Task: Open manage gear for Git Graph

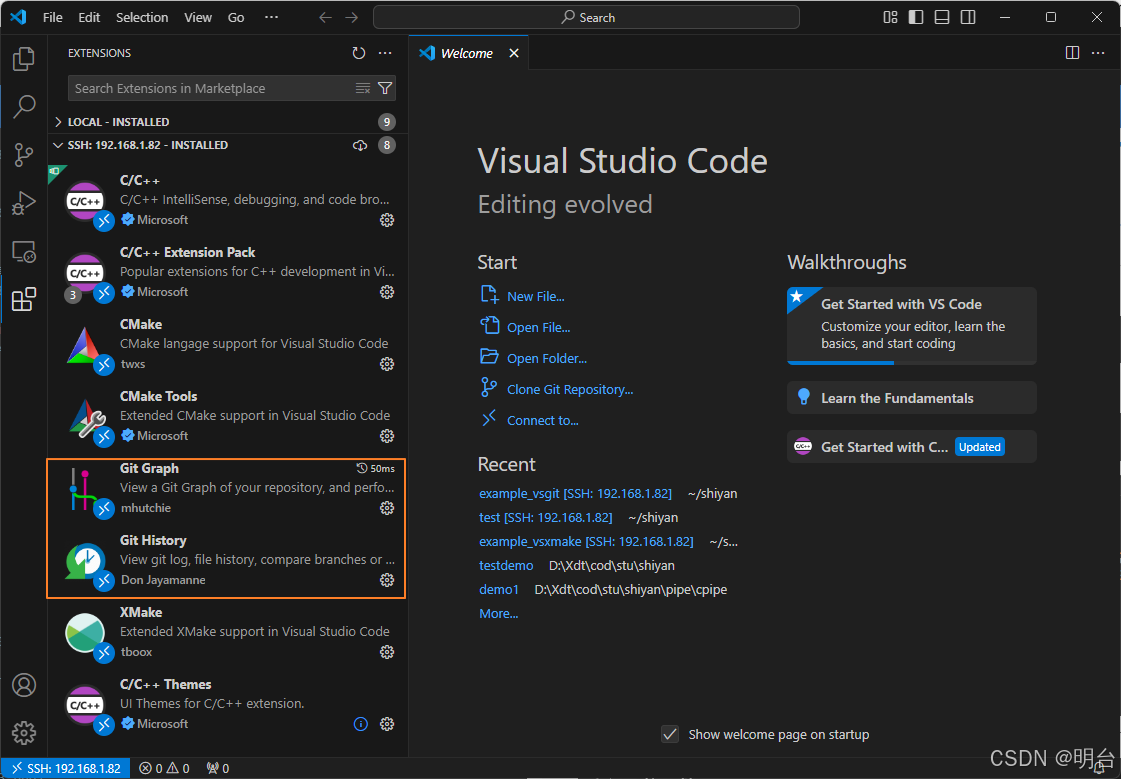Action: tap(387, 508)
